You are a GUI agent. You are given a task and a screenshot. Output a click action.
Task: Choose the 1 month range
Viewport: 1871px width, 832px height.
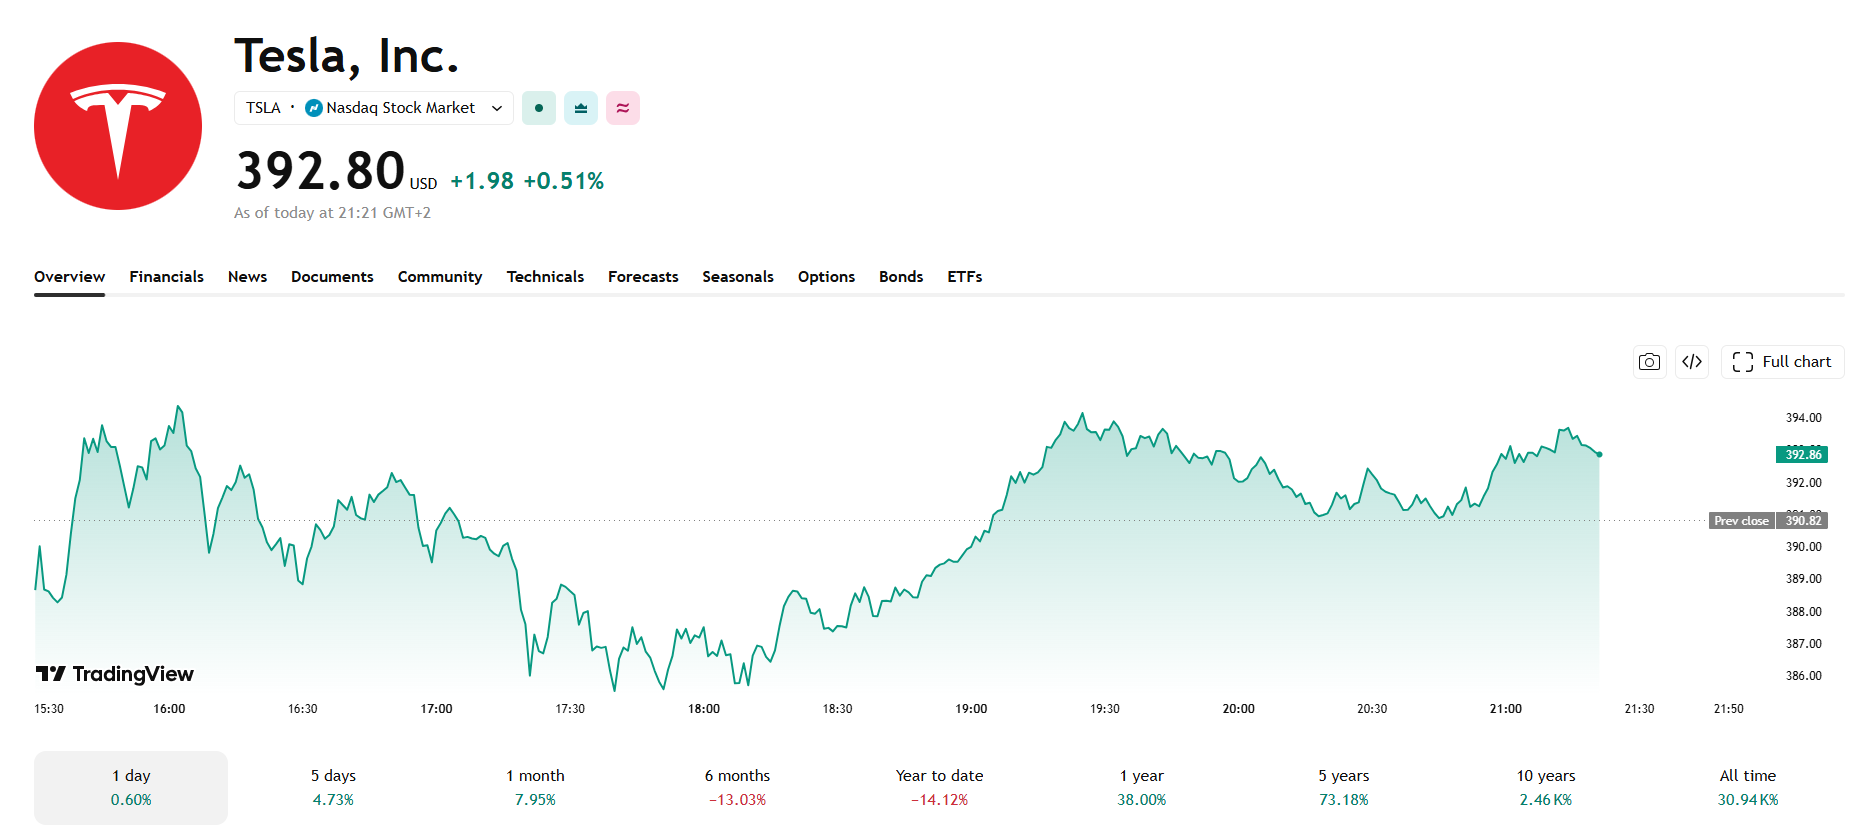(x=535, y=788)
